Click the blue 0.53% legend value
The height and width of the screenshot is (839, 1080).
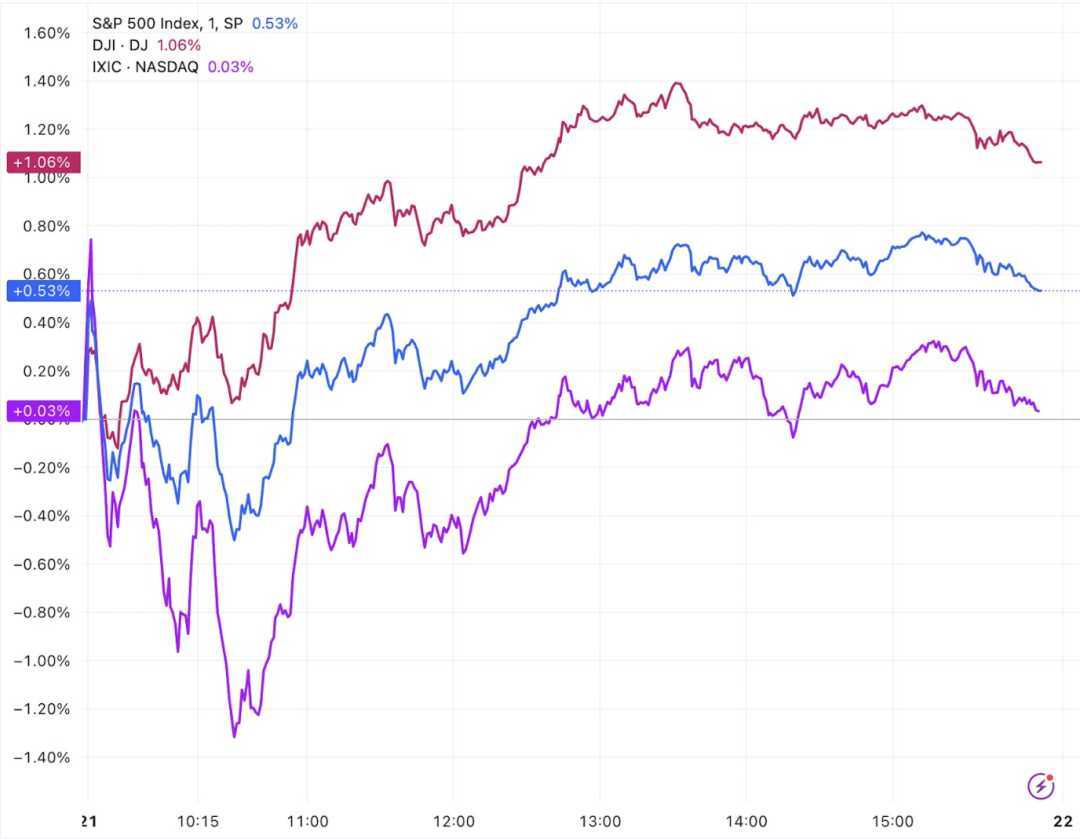coord(274,23)
